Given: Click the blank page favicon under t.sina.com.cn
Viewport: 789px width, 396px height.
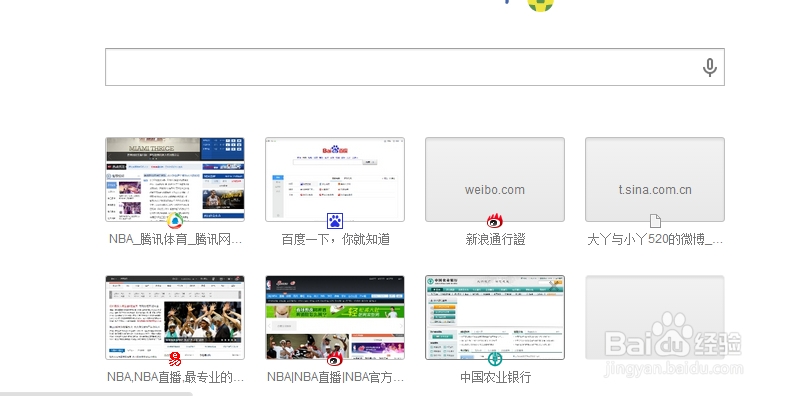Looking at the screenshot, I should click(x=655, y=220).
